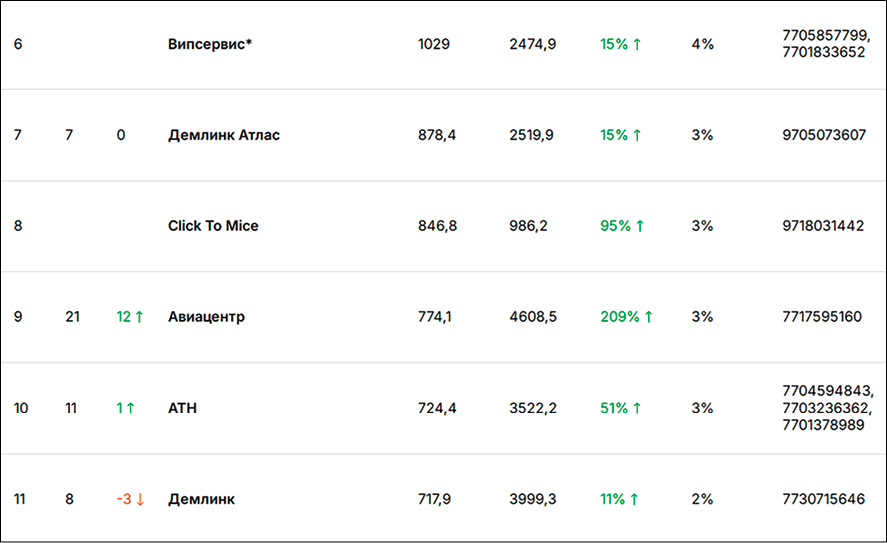
Task: Click the arrow in Випсервис 15% growth cell
Action: pyautogui.click(x=637, y=44)
